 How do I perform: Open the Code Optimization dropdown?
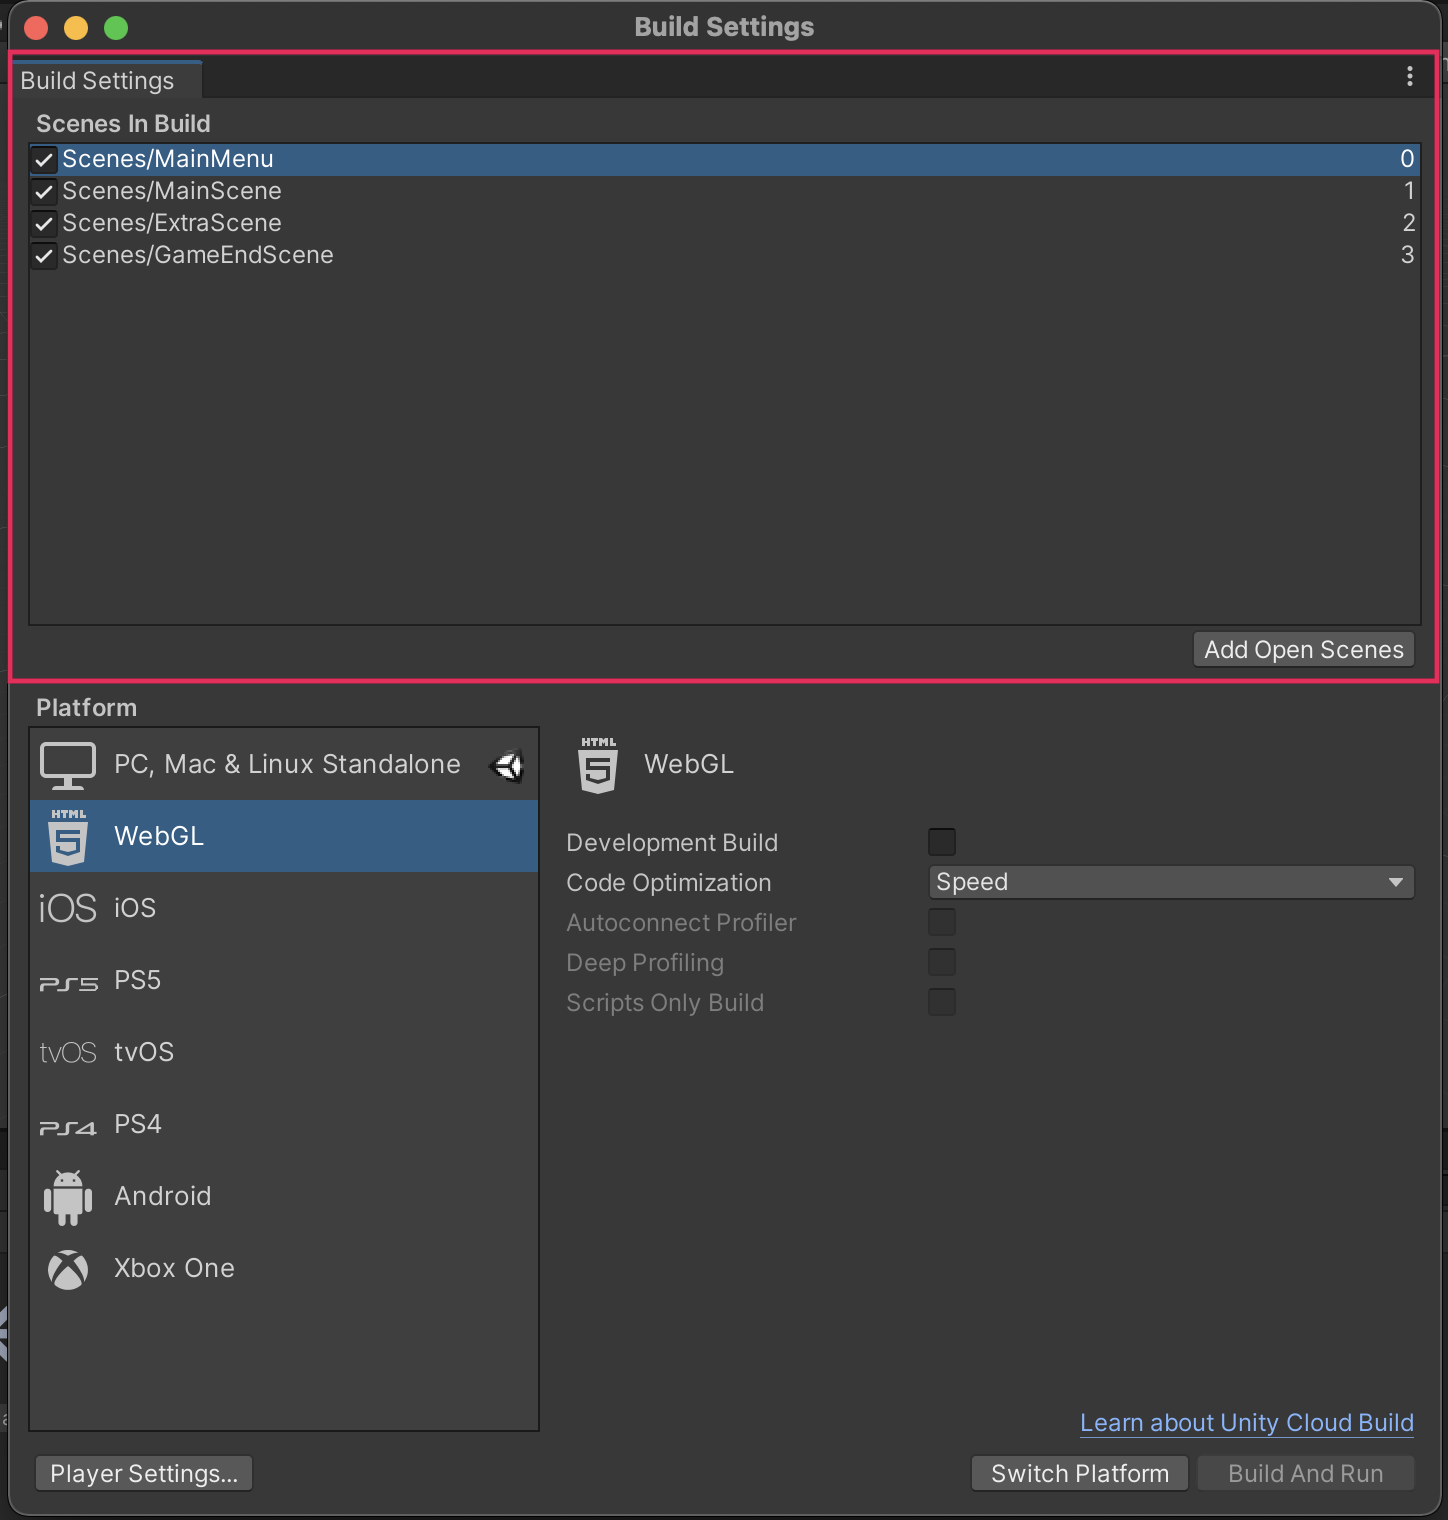[x=1171, y=882]
